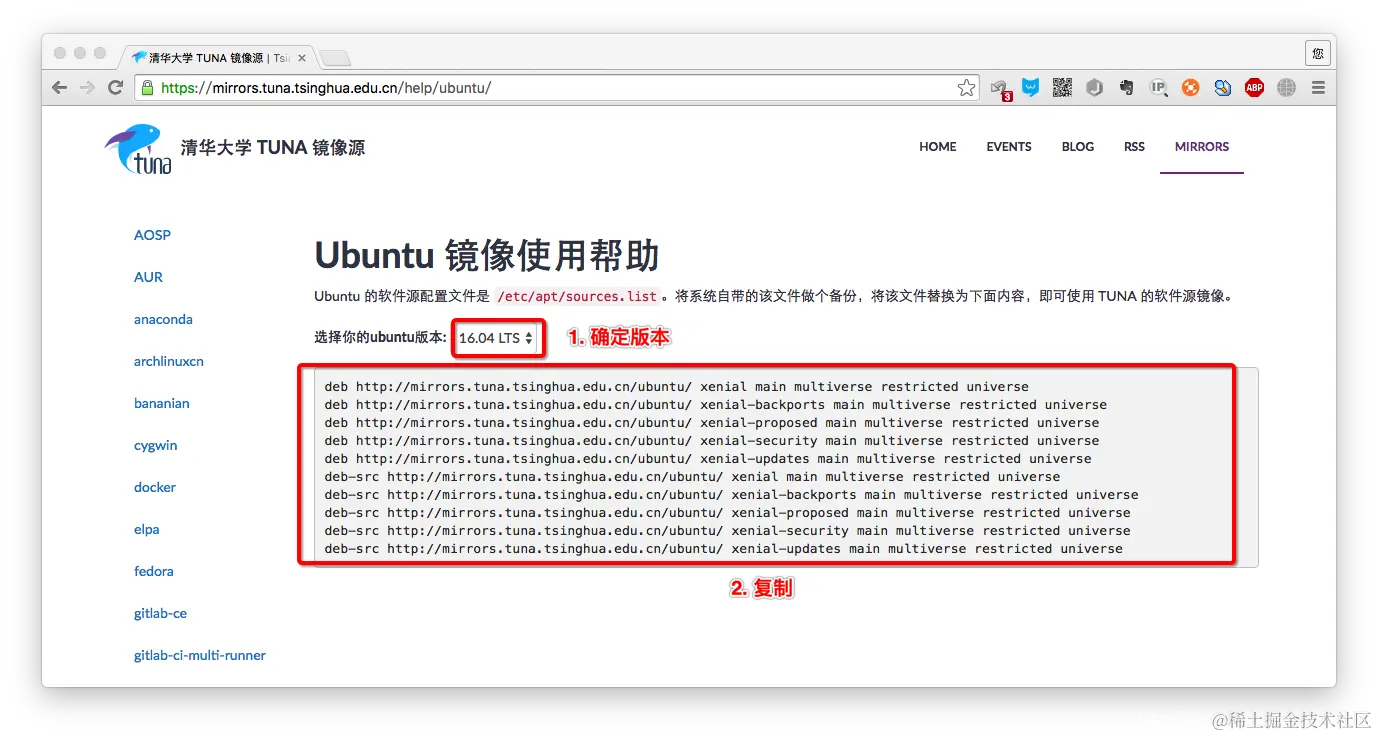Click the green HTTPS padlock icon
The height and width of the screenshot is (737, 1378).
click(x=148, y=88)
